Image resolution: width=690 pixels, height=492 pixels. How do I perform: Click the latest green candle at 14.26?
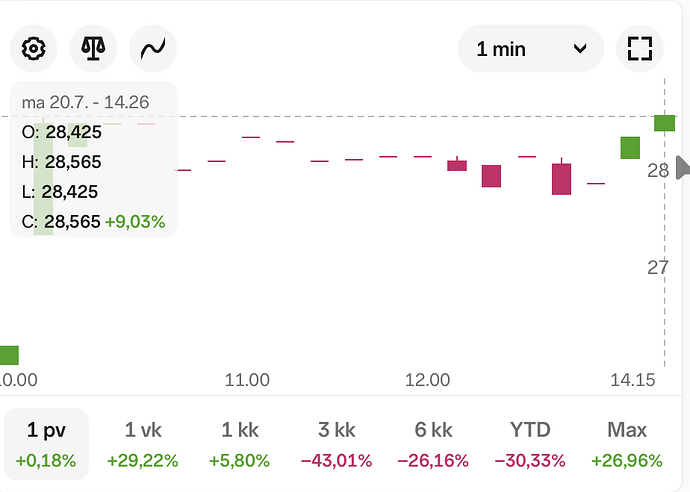(664, 123)
